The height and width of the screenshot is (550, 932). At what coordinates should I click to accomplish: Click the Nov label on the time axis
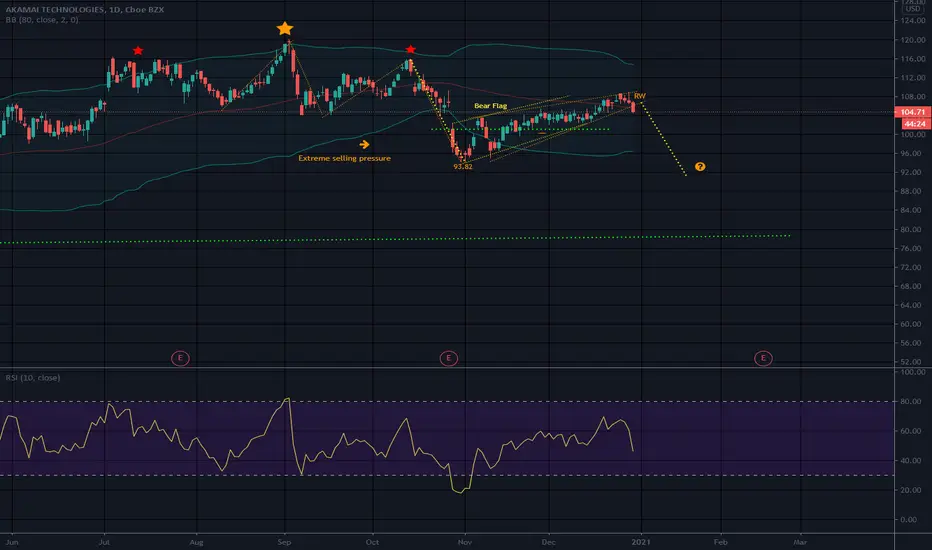465,542
